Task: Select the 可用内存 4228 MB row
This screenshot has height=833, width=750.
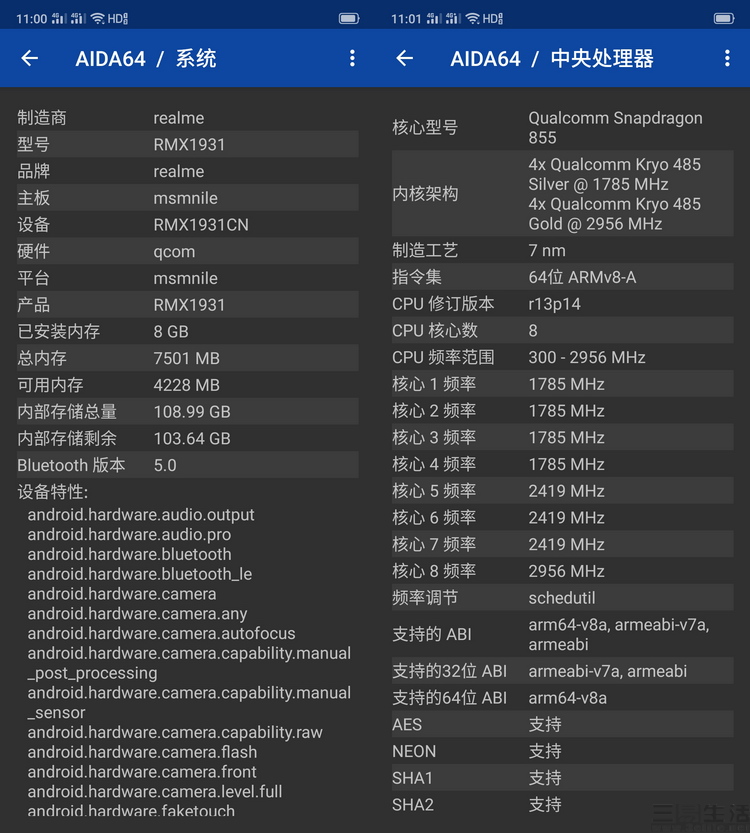Action: pyautogui.click(x=188, y=385)
